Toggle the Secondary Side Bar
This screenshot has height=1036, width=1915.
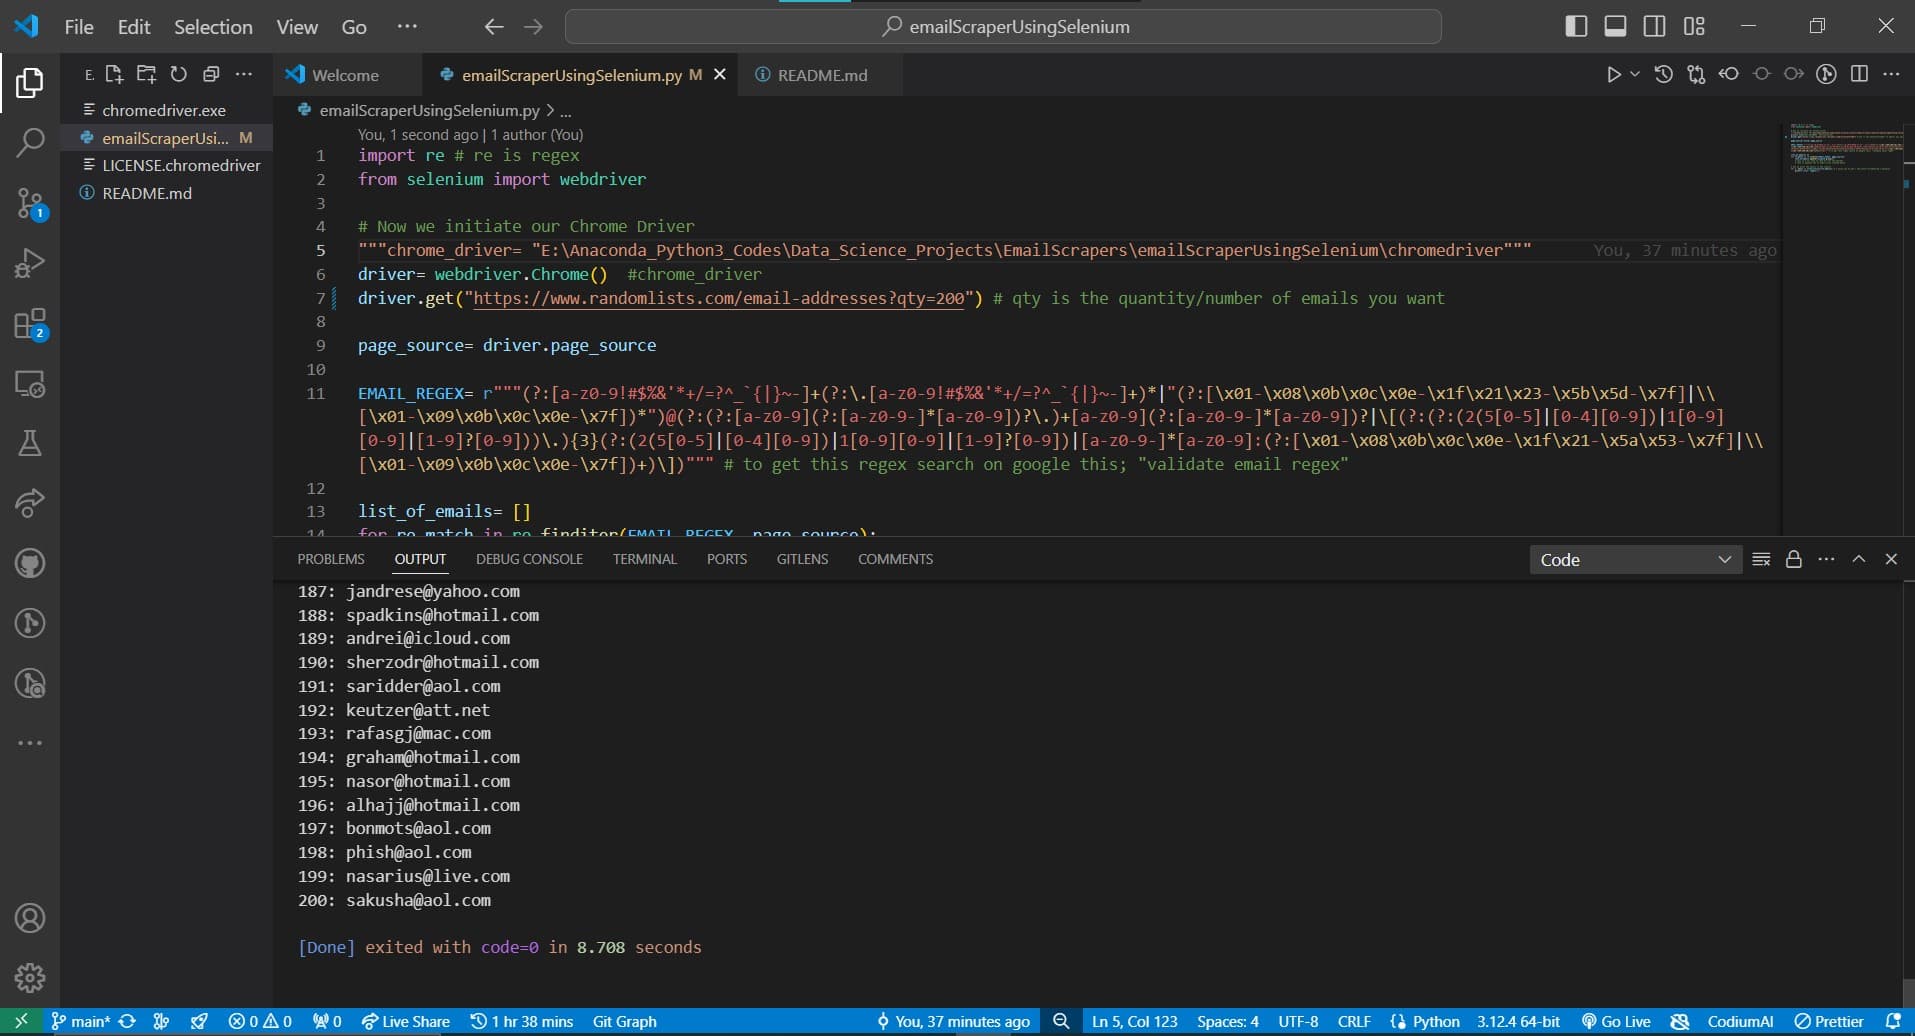point(1655,26)
